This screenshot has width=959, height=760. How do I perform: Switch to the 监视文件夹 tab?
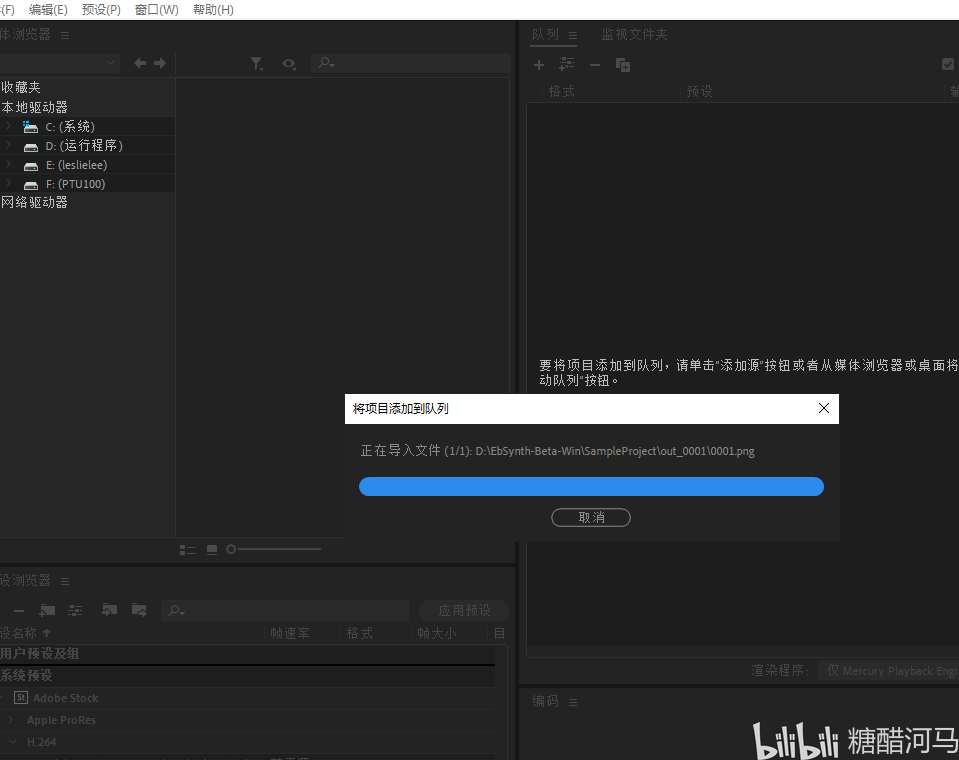tap(634, 35)
